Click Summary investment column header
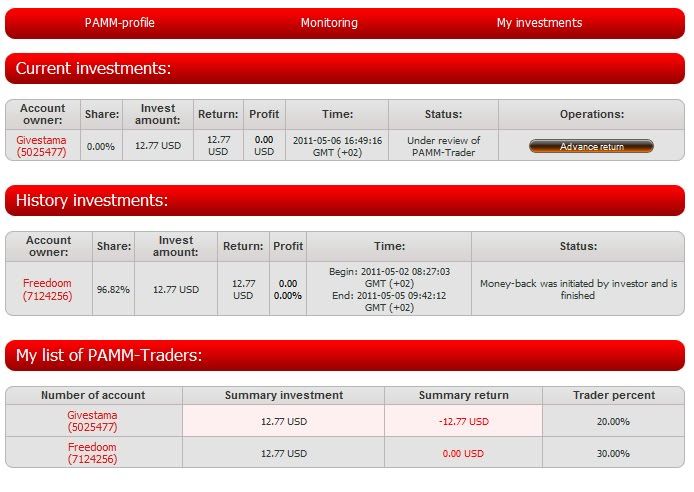The image size is (694, 492). point(284,395)
